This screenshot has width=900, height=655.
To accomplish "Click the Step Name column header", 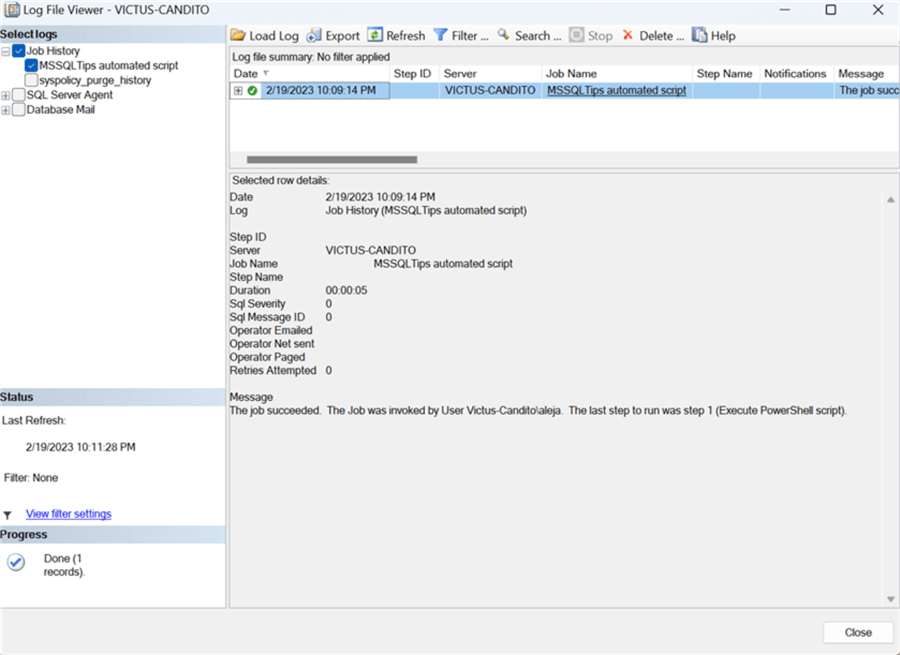I will point(726,73).
